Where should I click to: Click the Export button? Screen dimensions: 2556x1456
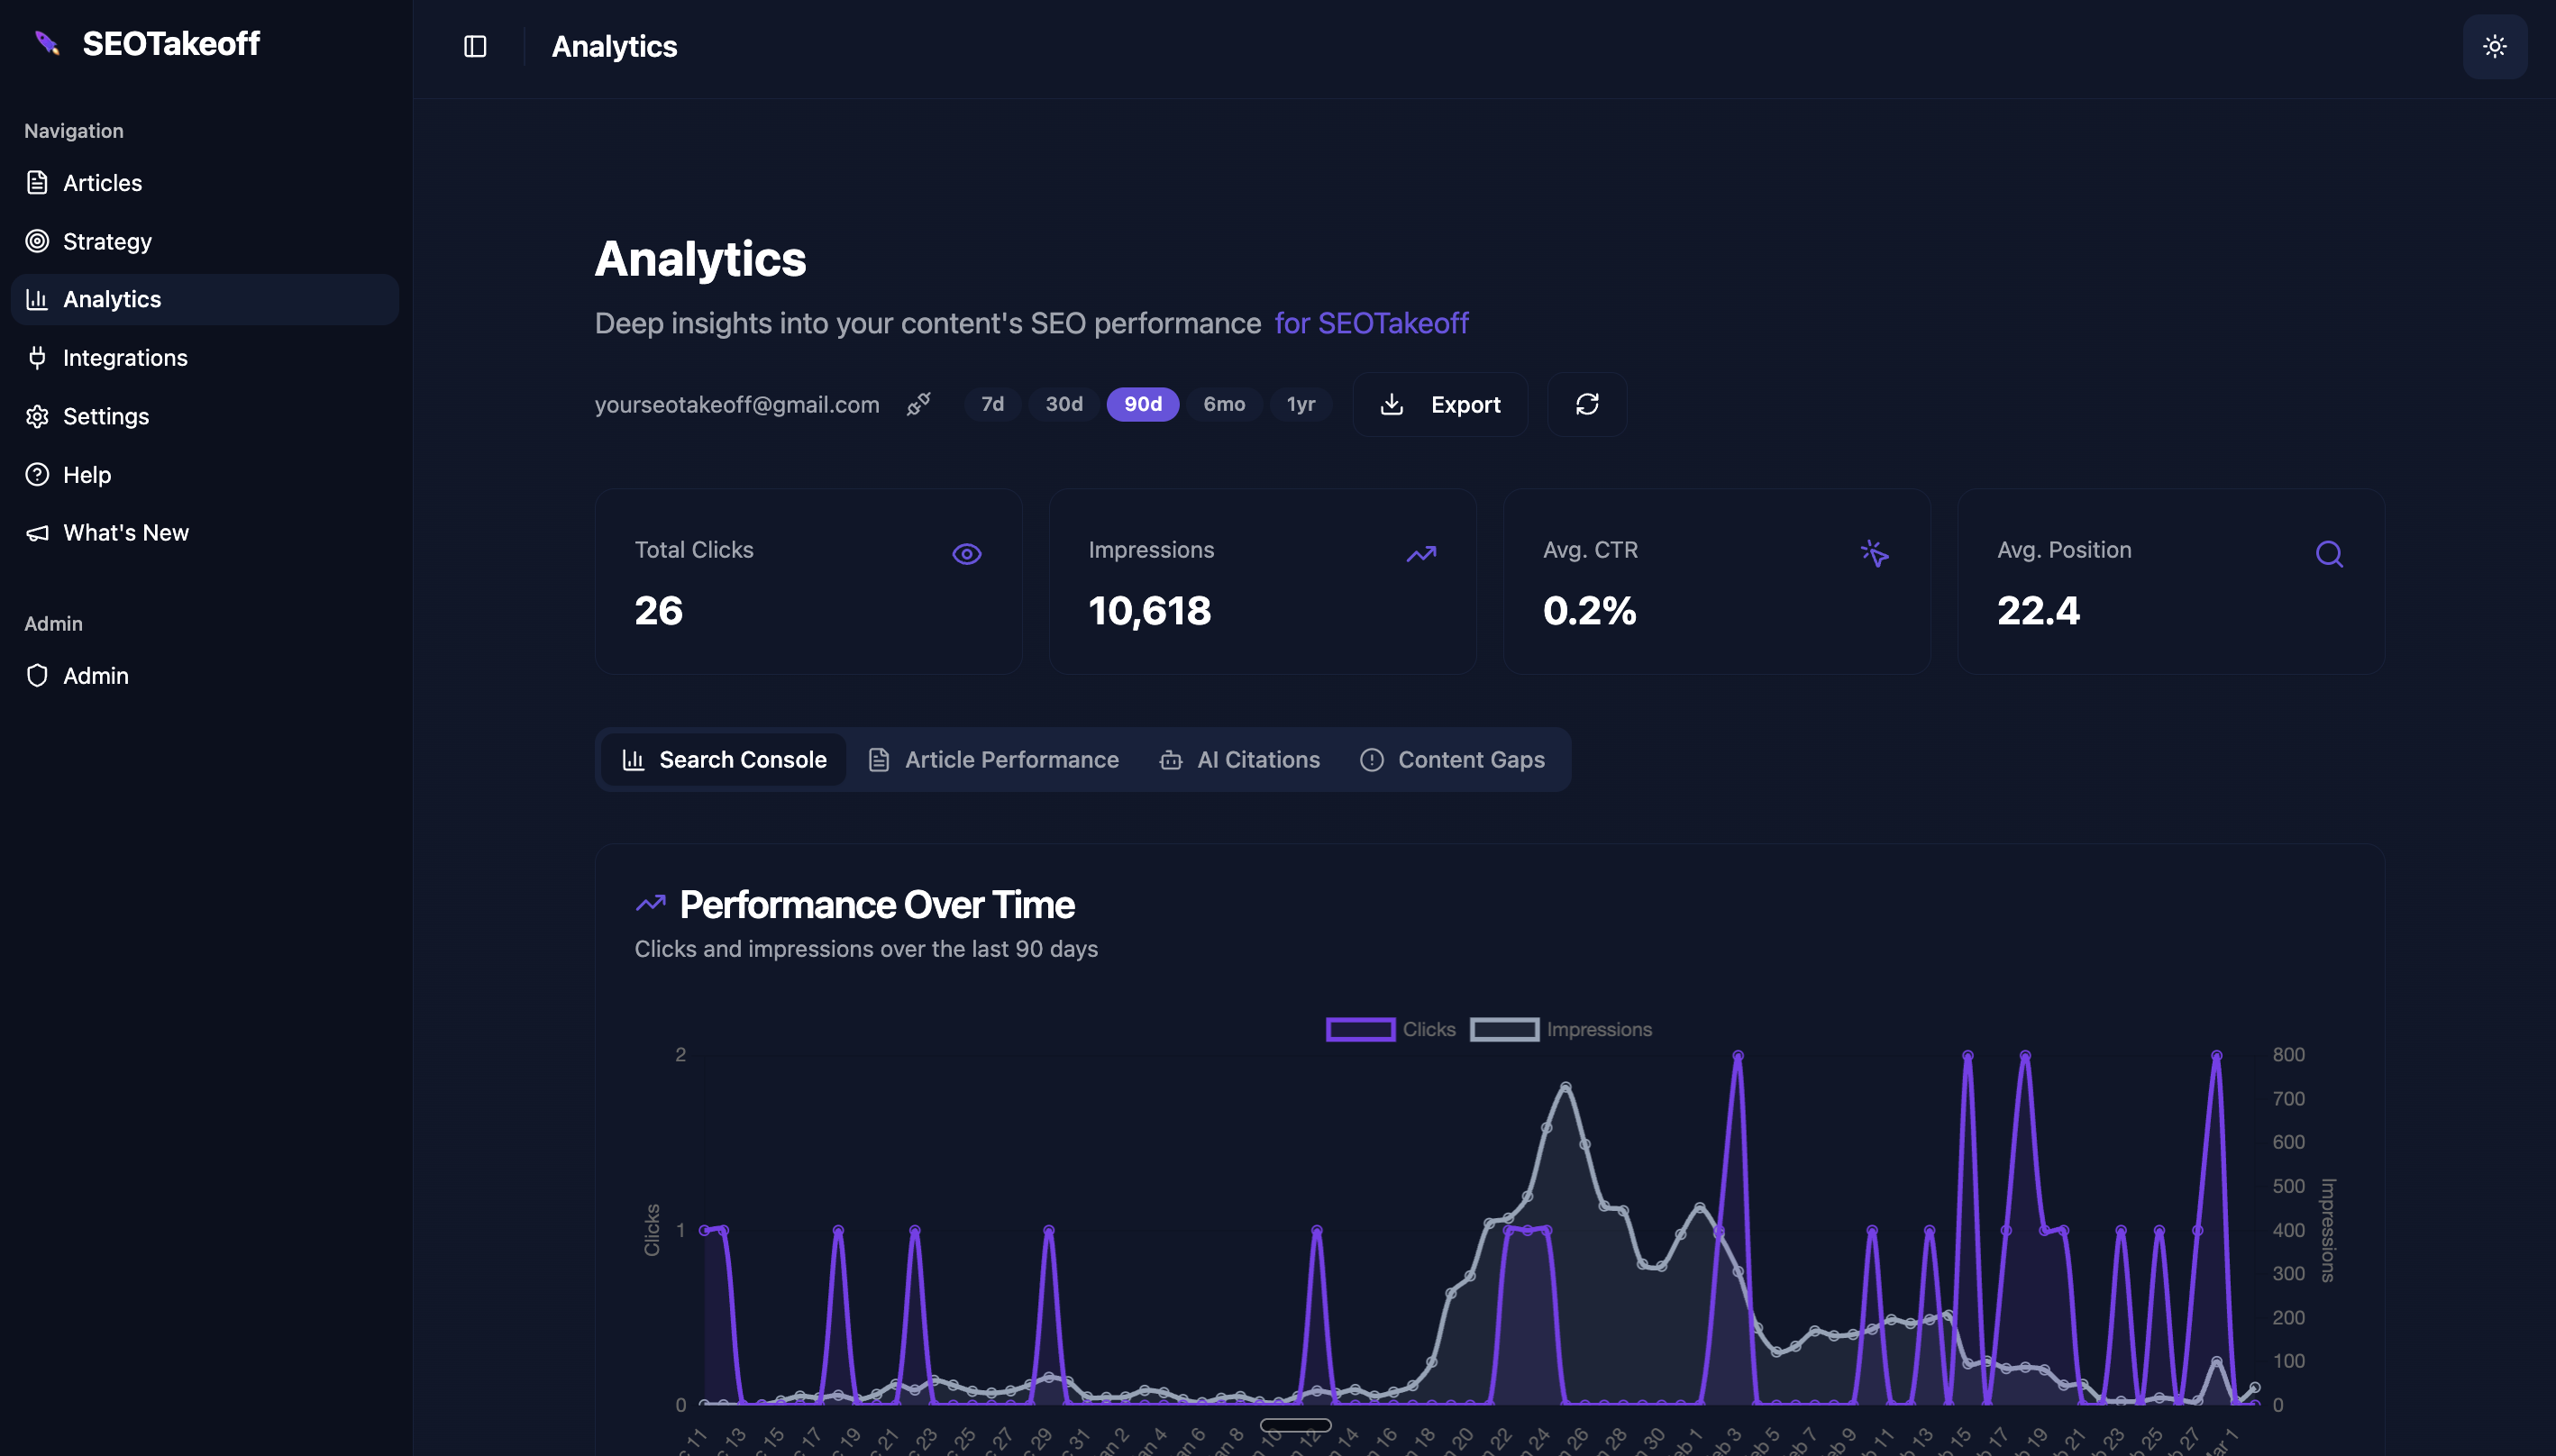[1440, 404]
